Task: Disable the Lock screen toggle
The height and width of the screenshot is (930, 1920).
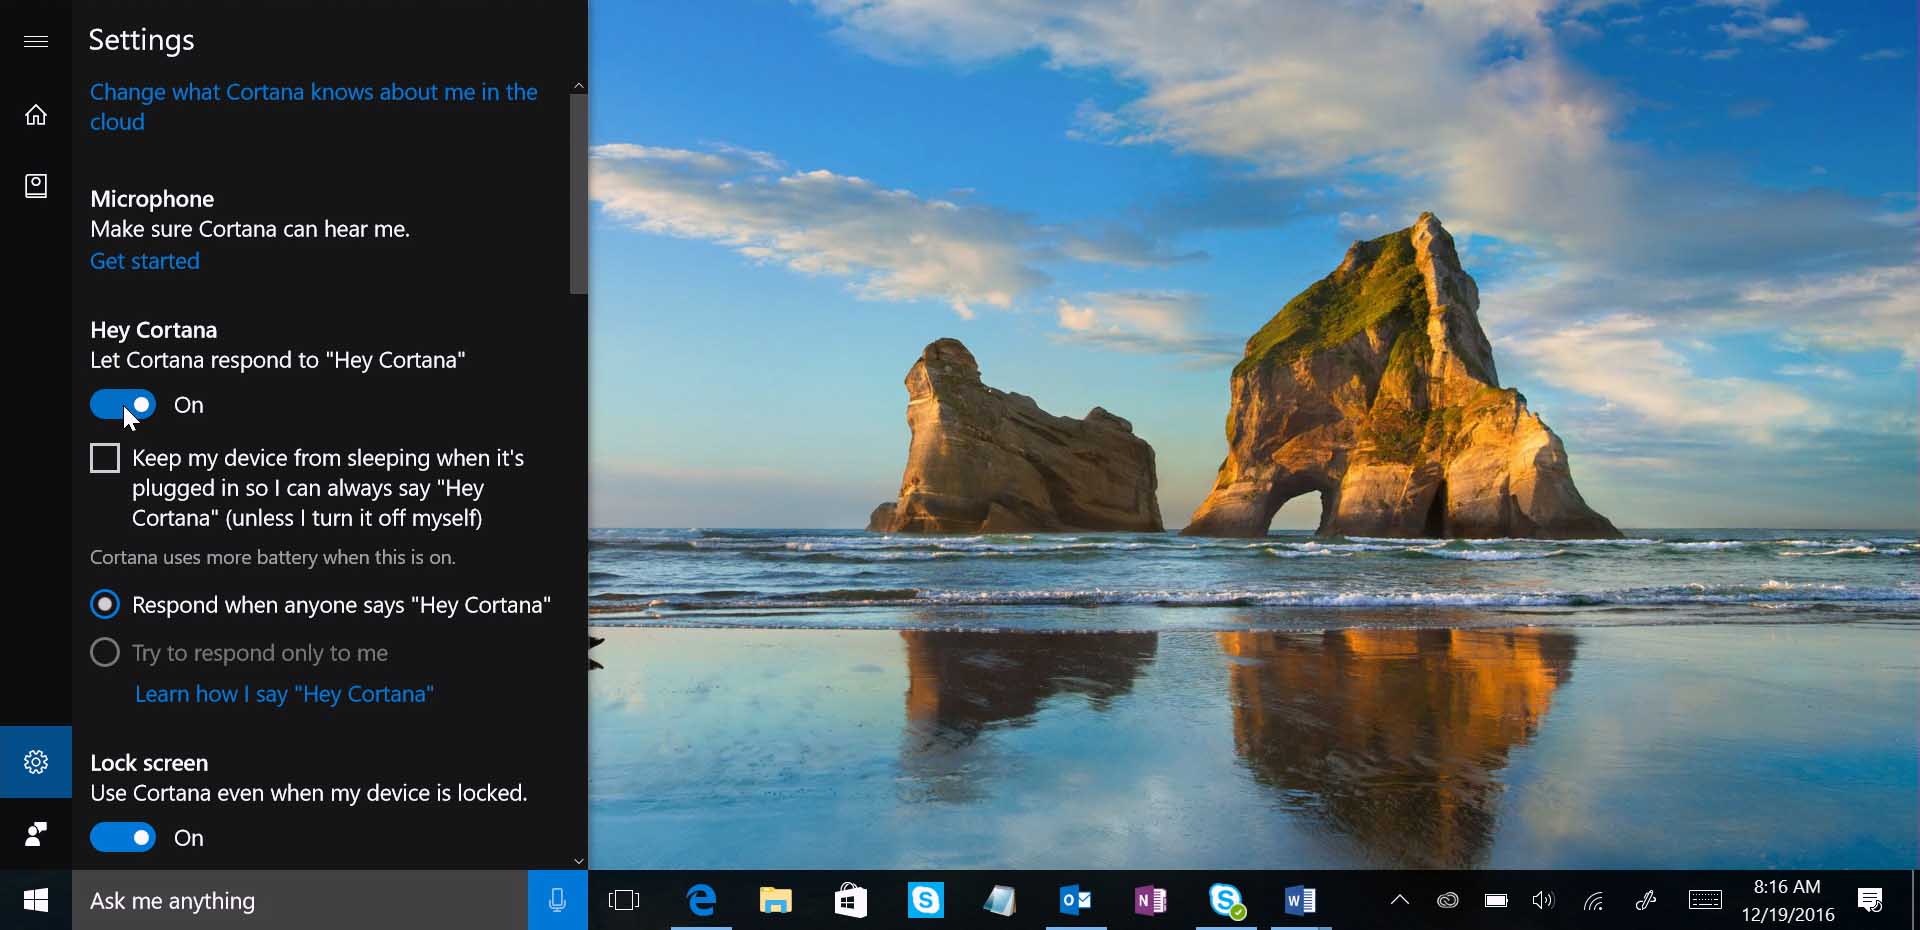Action: click(x=123, y=837)
